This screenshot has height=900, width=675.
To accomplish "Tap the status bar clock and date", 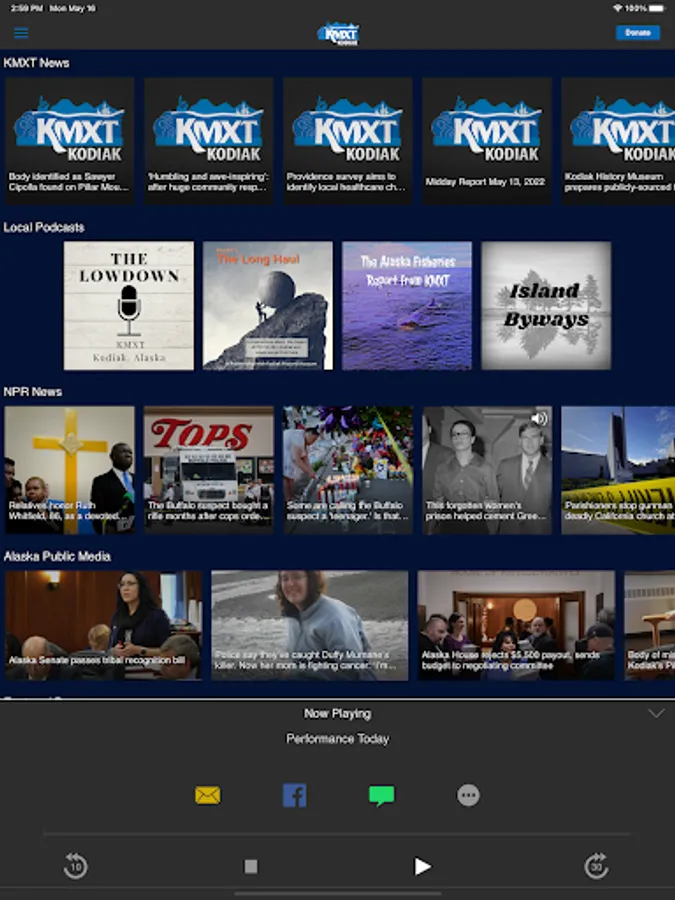I will click(x=53, y=8).
